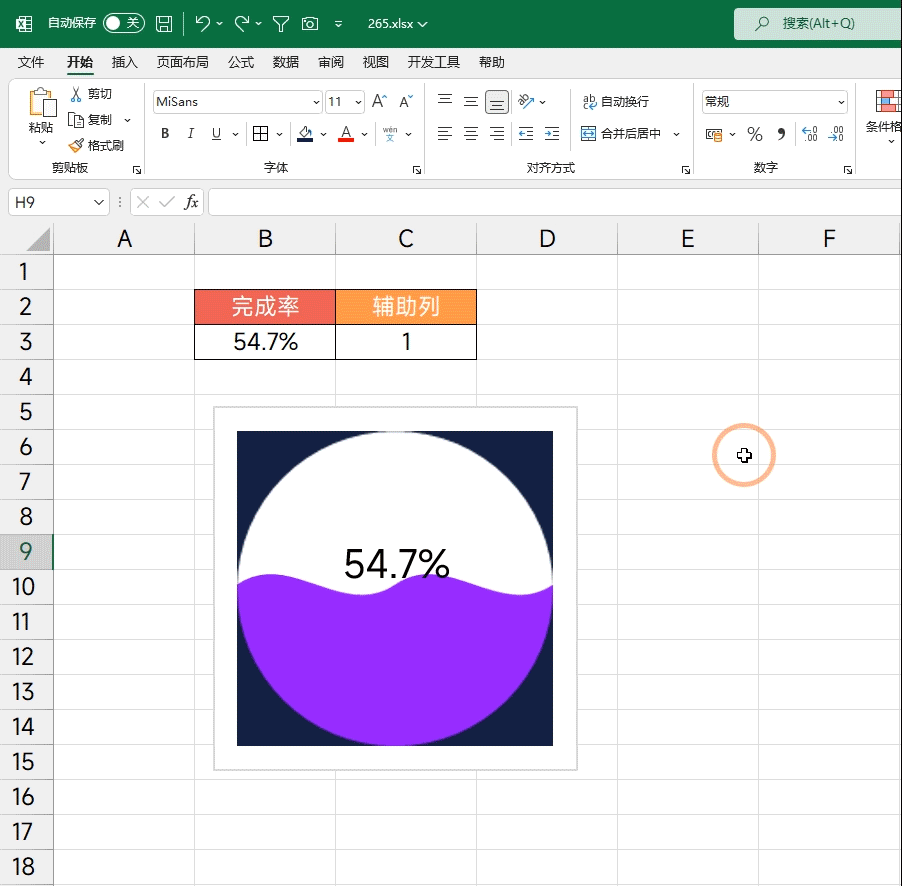Toggle Align Right
902x886 pixels.
click(x=496, y=133)
